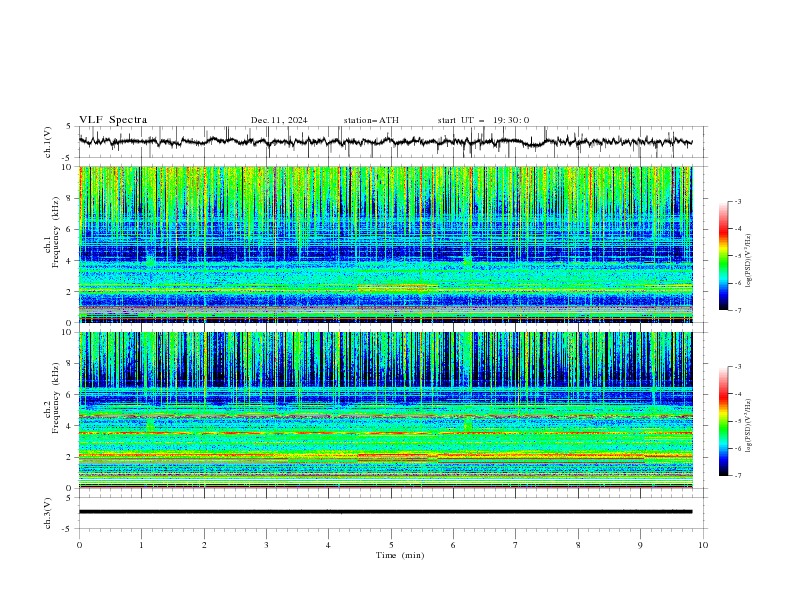Click the 'ch.1(V)' waveform axis label
This screenshot has width=792, height=612.
coord(48,142)
